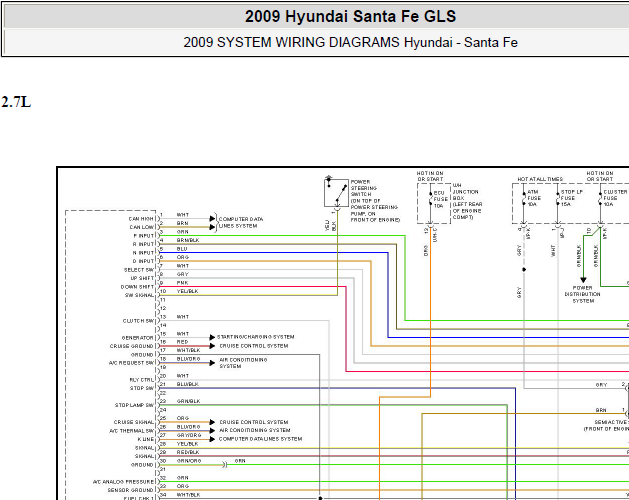This screenshot has width=629, height=500.
Task: Click the 'JUNCTION BOX' location text
Action: pos(465,195)
